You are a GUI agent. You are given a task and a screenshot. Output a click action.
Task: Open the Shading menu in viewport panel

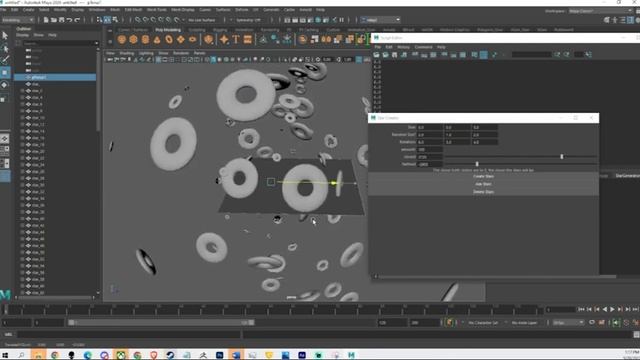pos(127,53)
